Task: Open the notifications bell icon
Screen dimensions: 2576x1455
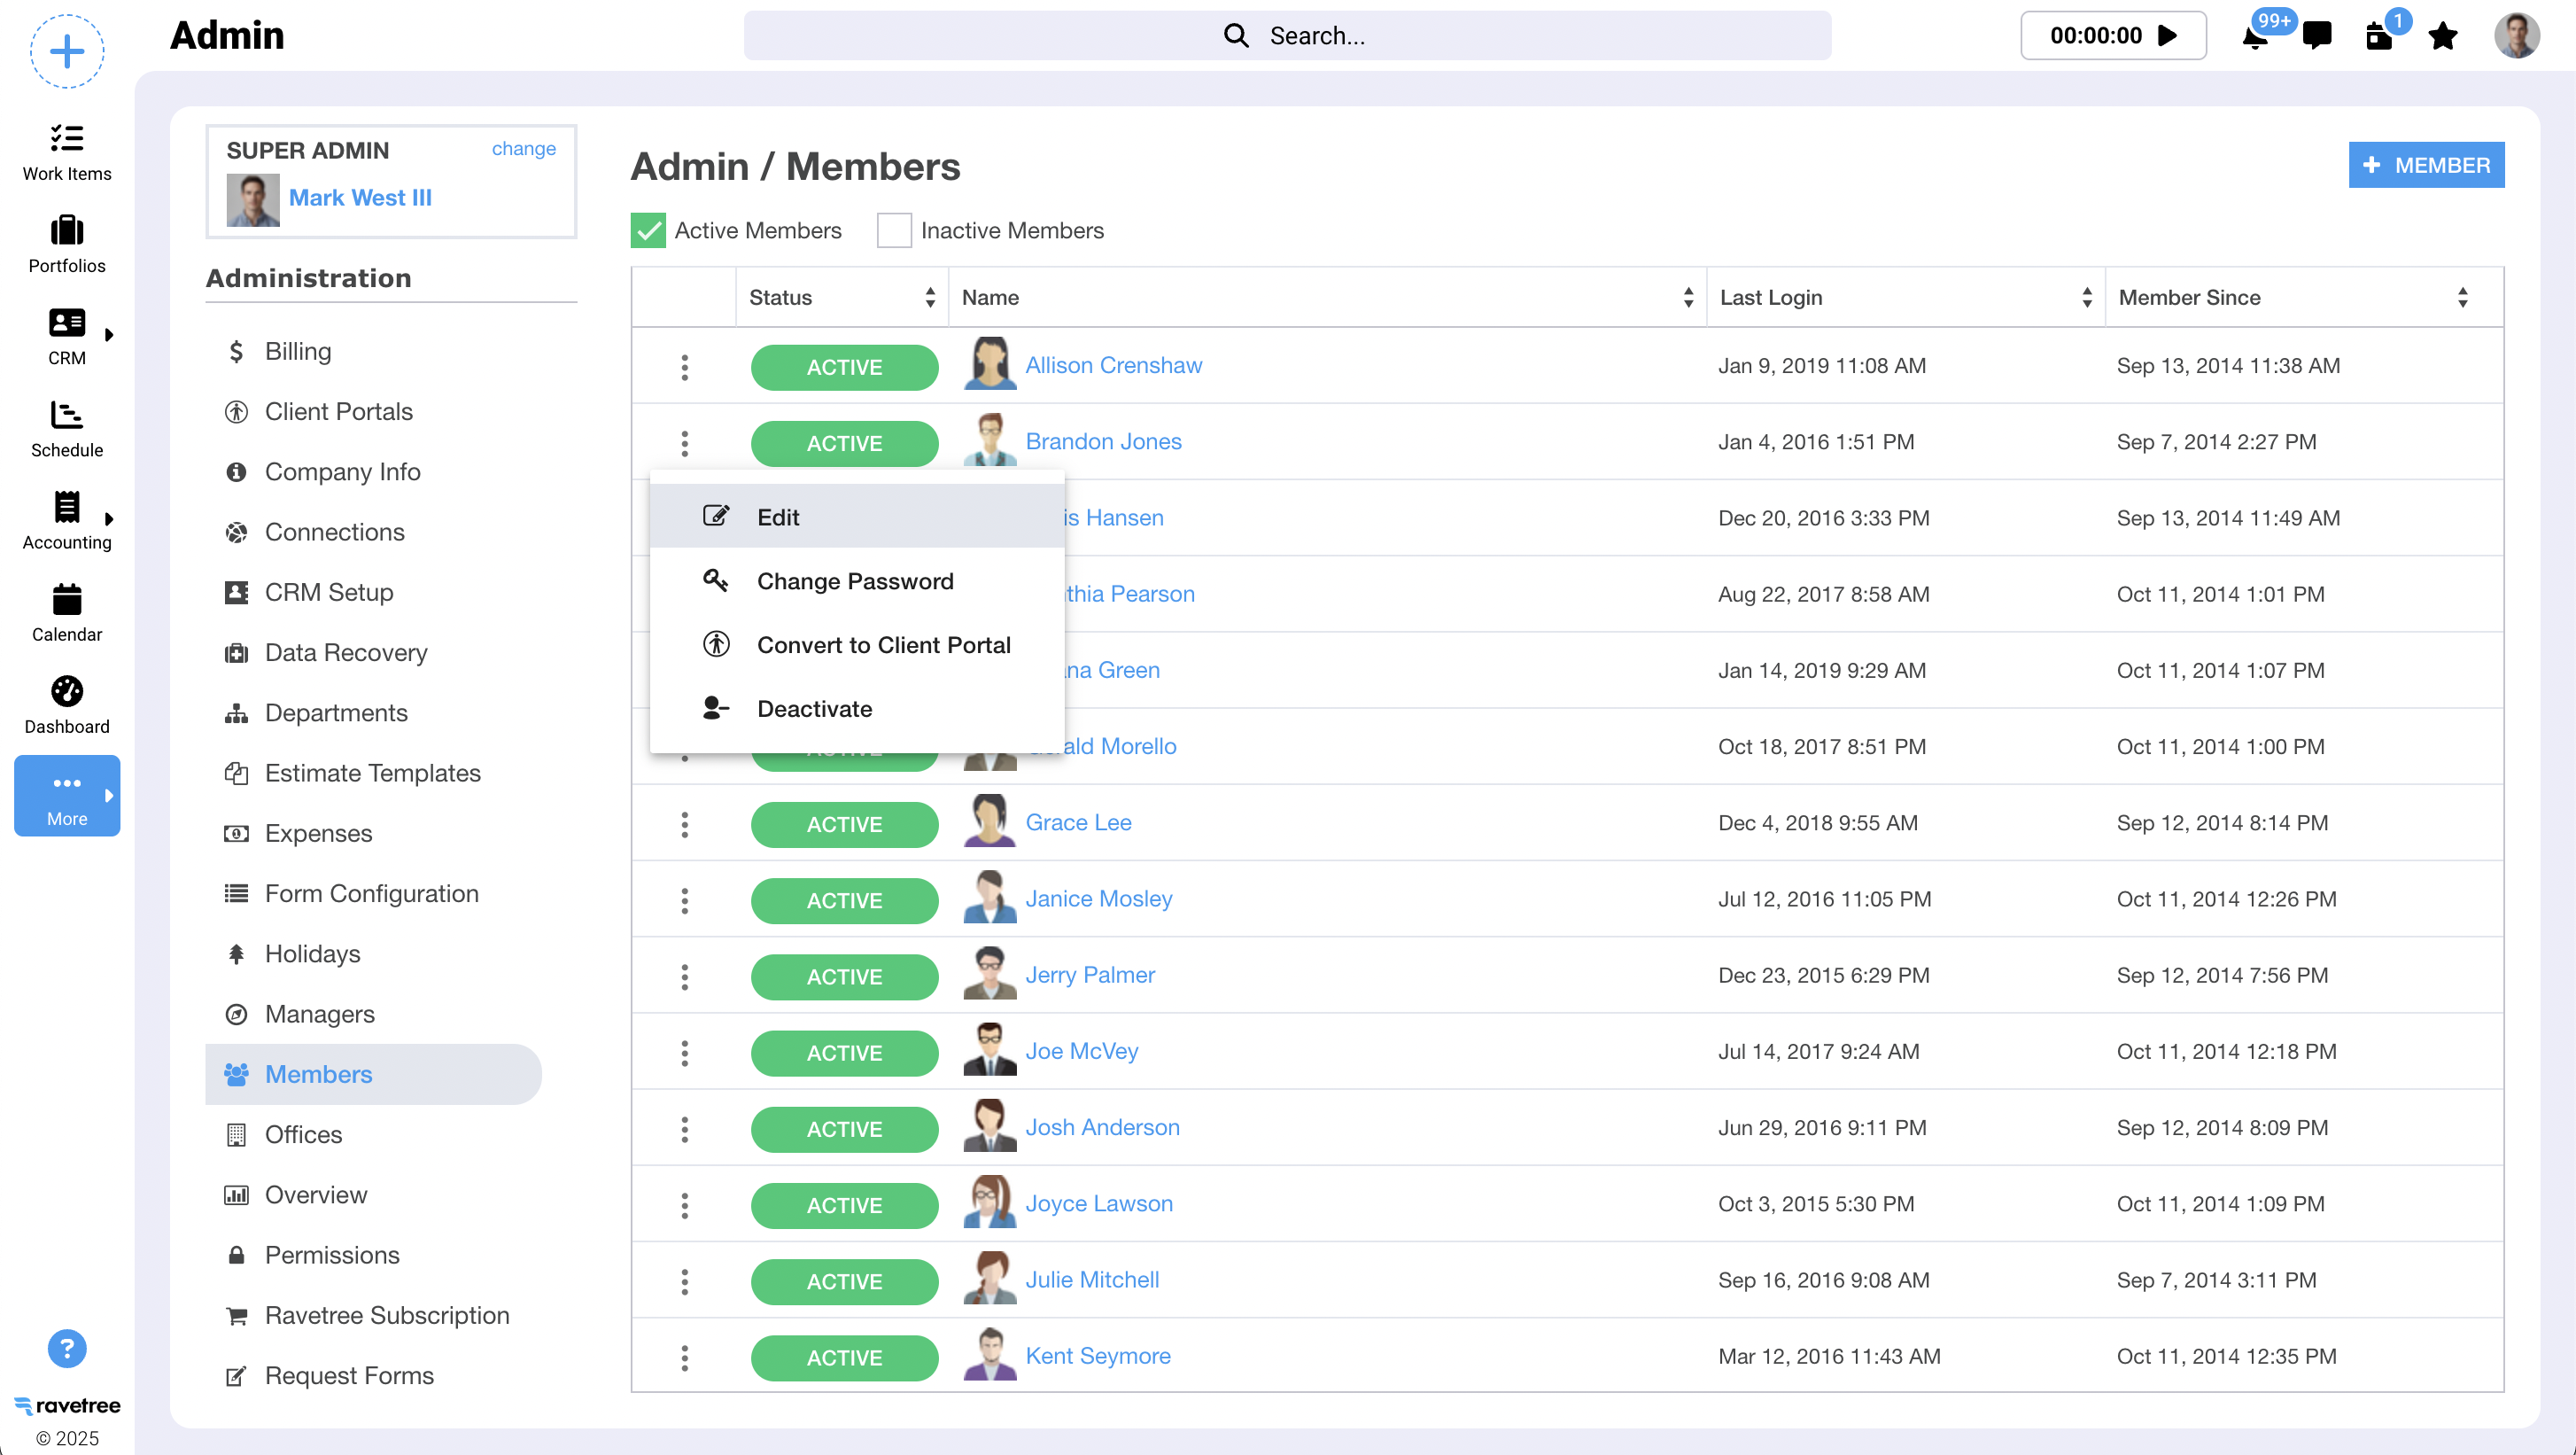Action: [2254, 38]
